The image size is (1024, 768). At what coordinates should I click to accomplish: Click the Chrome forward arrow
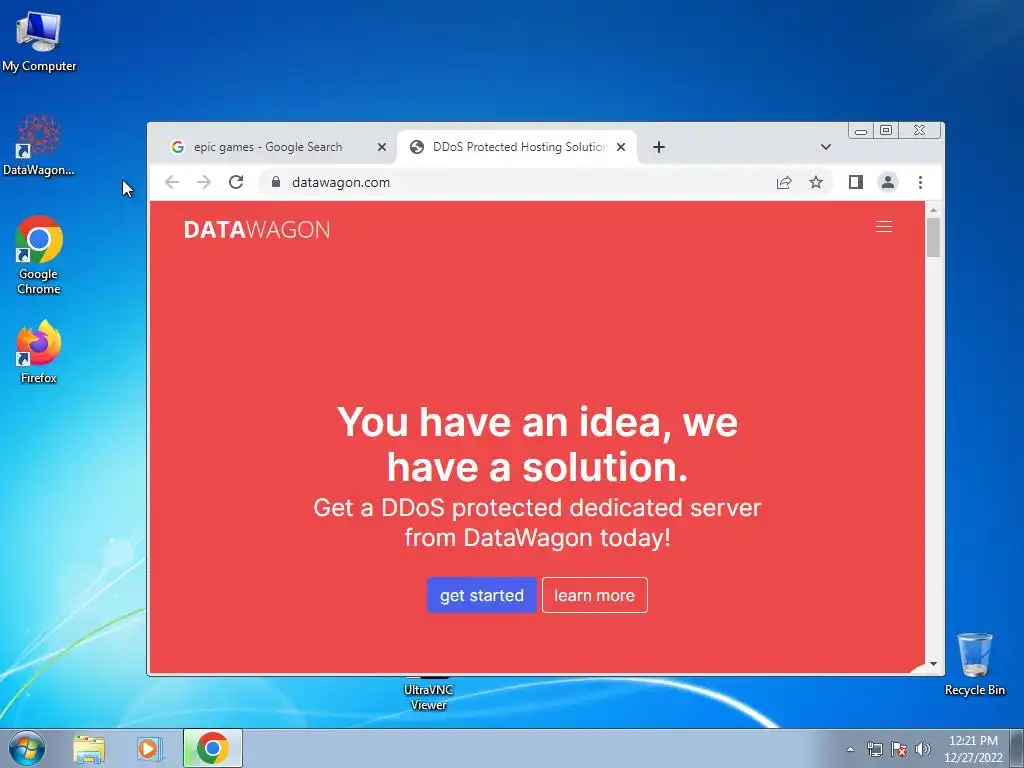(x=204, y=182)
